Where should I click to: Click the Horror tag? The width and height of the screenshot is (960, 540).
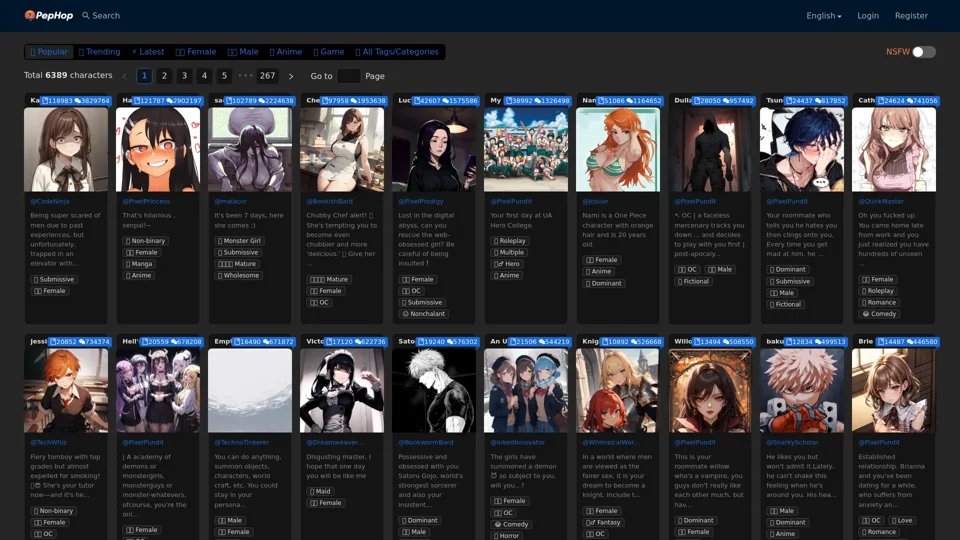506,536
